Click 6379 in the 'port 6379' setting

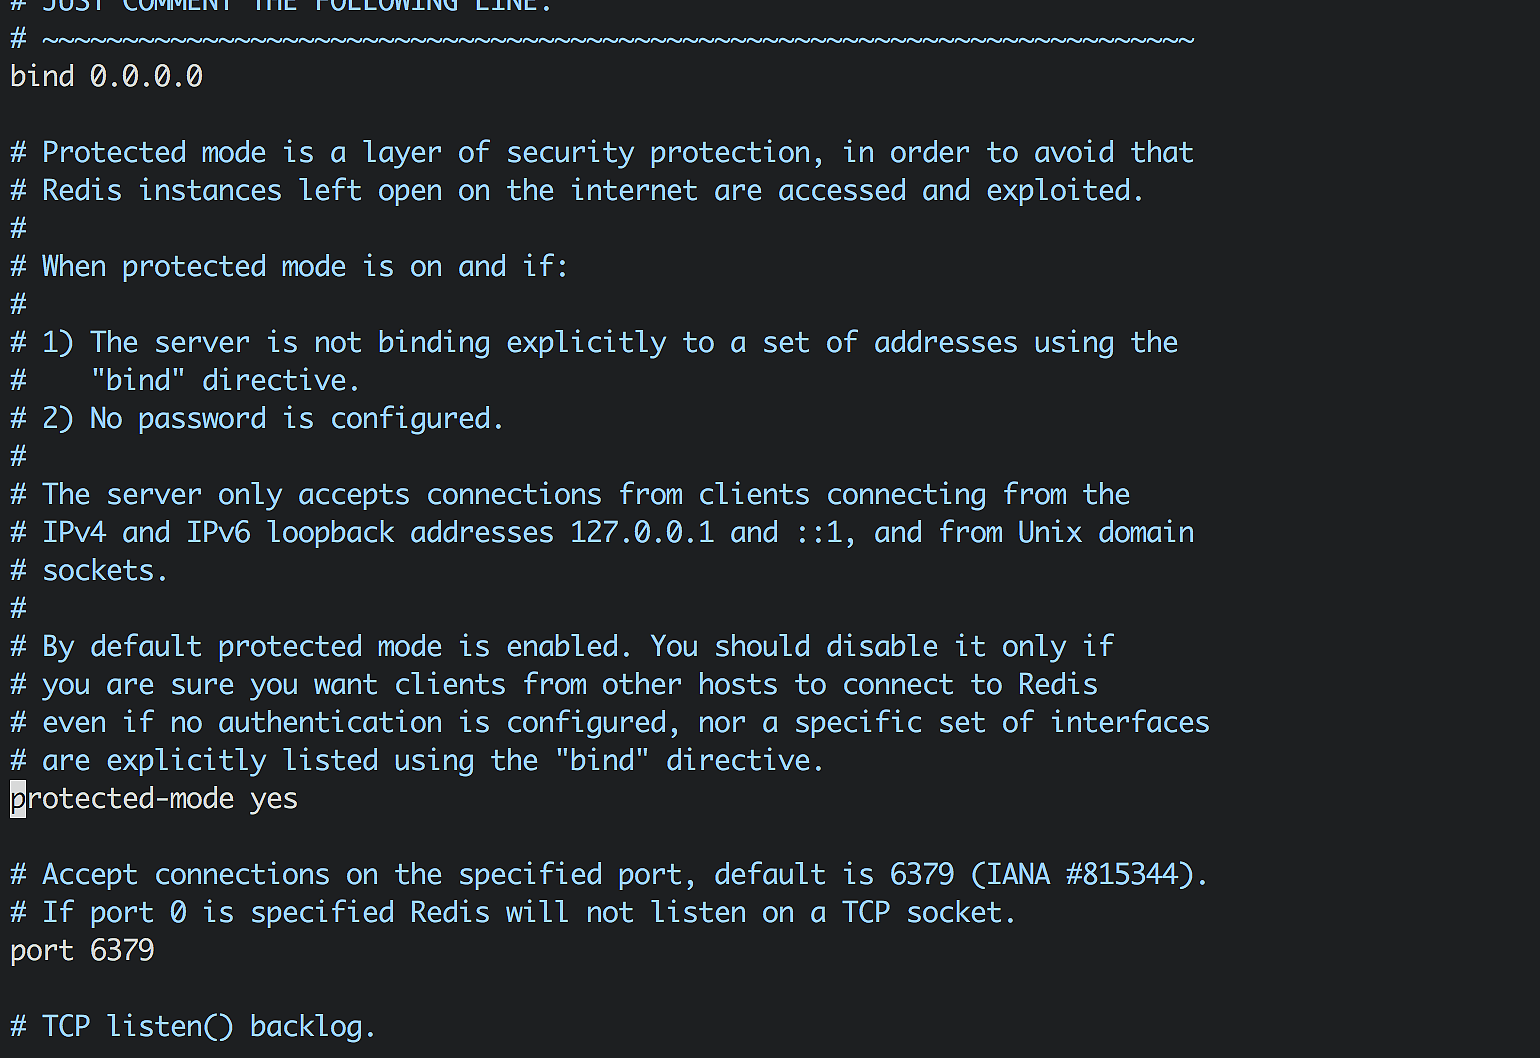(x=122, y=950)
